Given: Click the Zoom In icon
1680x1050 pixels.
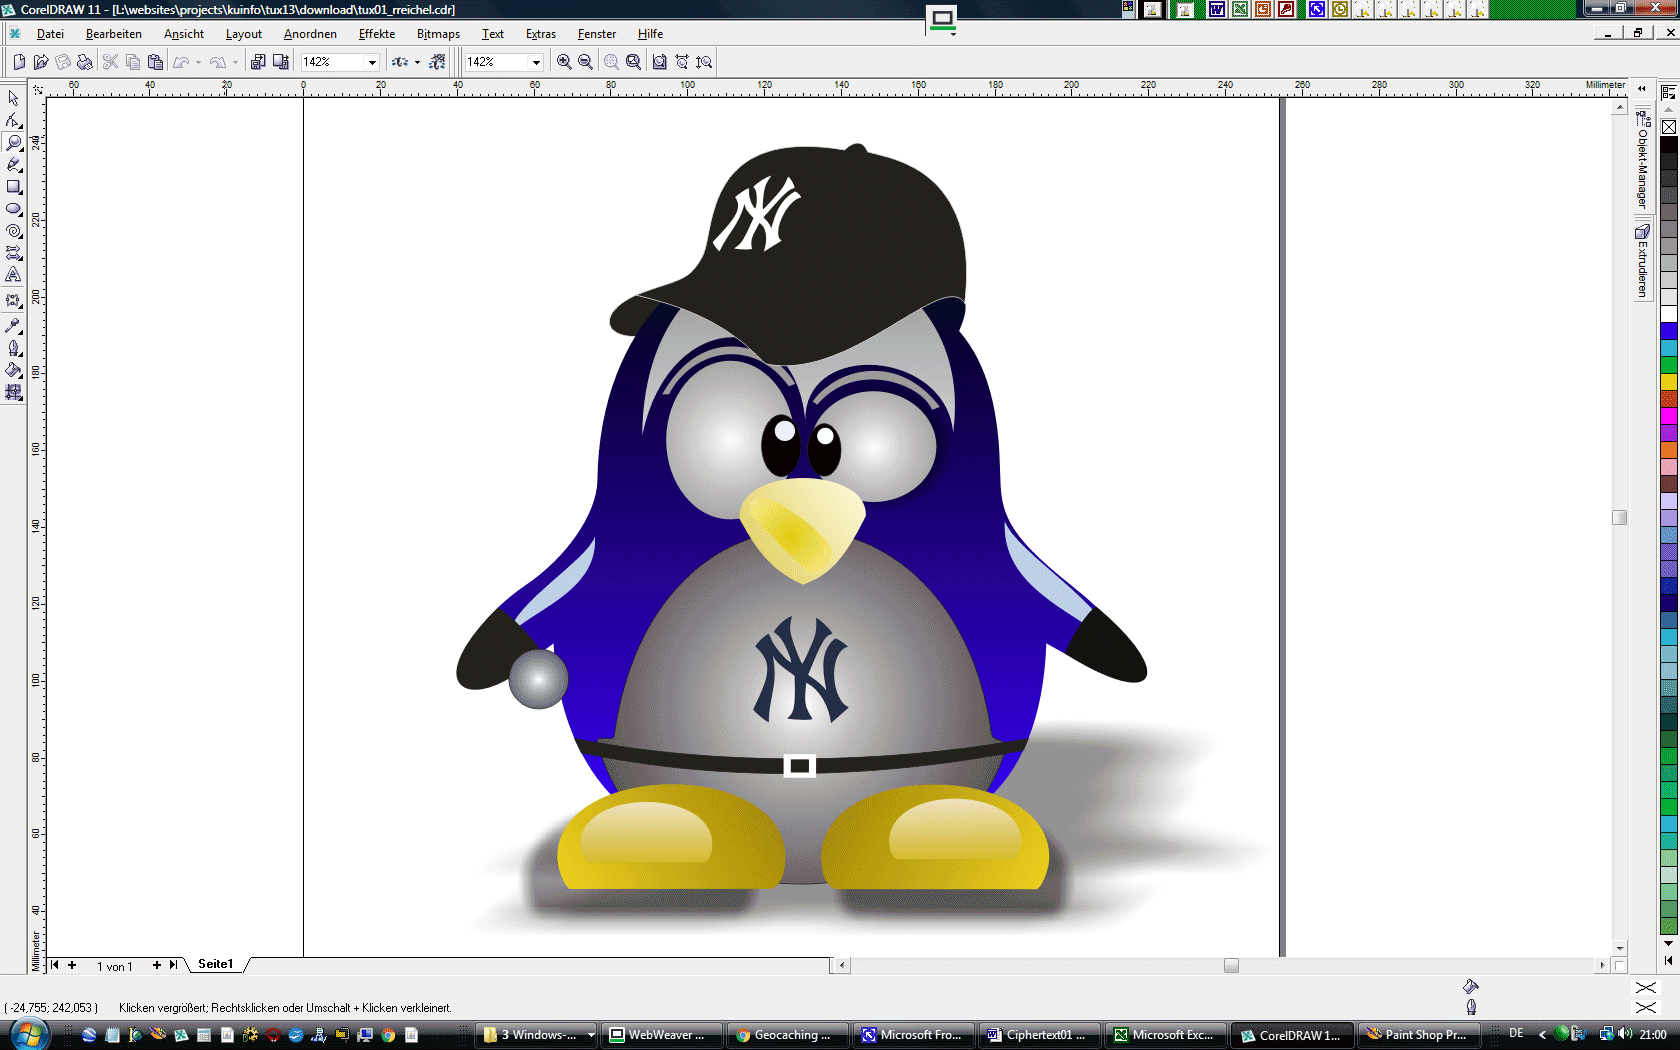Looking at the screenshot, I should point(564,62).
